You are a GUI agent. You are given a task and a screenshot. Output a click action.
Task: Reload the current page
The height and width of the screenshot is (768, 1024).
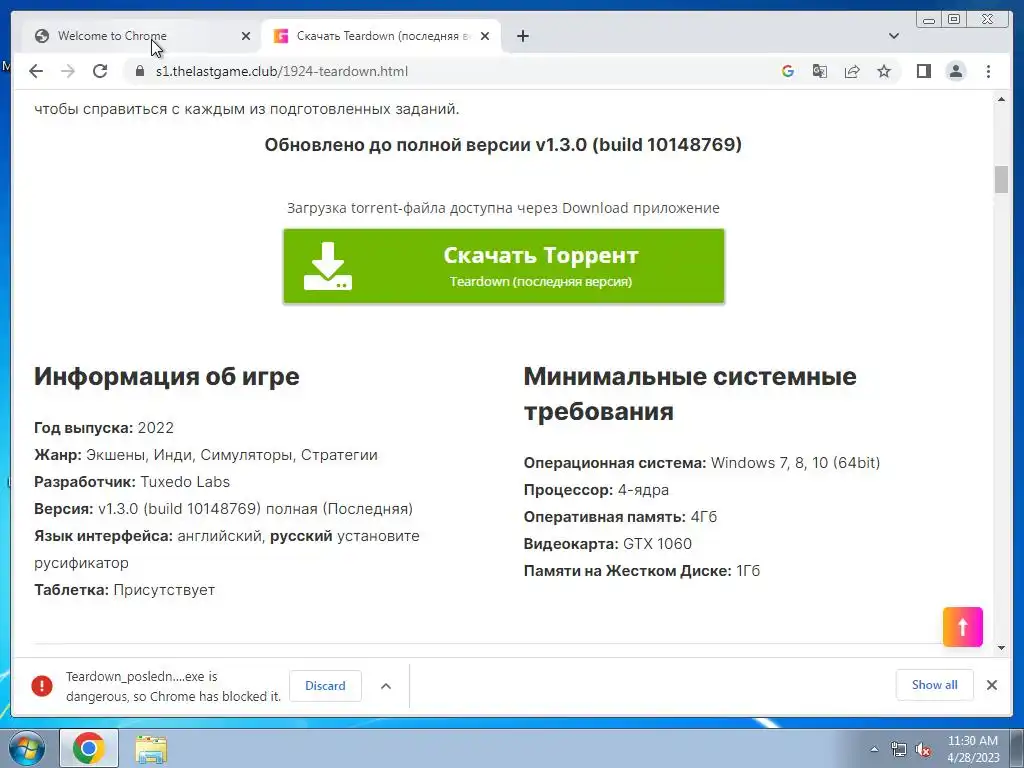[x=100, y=71]
